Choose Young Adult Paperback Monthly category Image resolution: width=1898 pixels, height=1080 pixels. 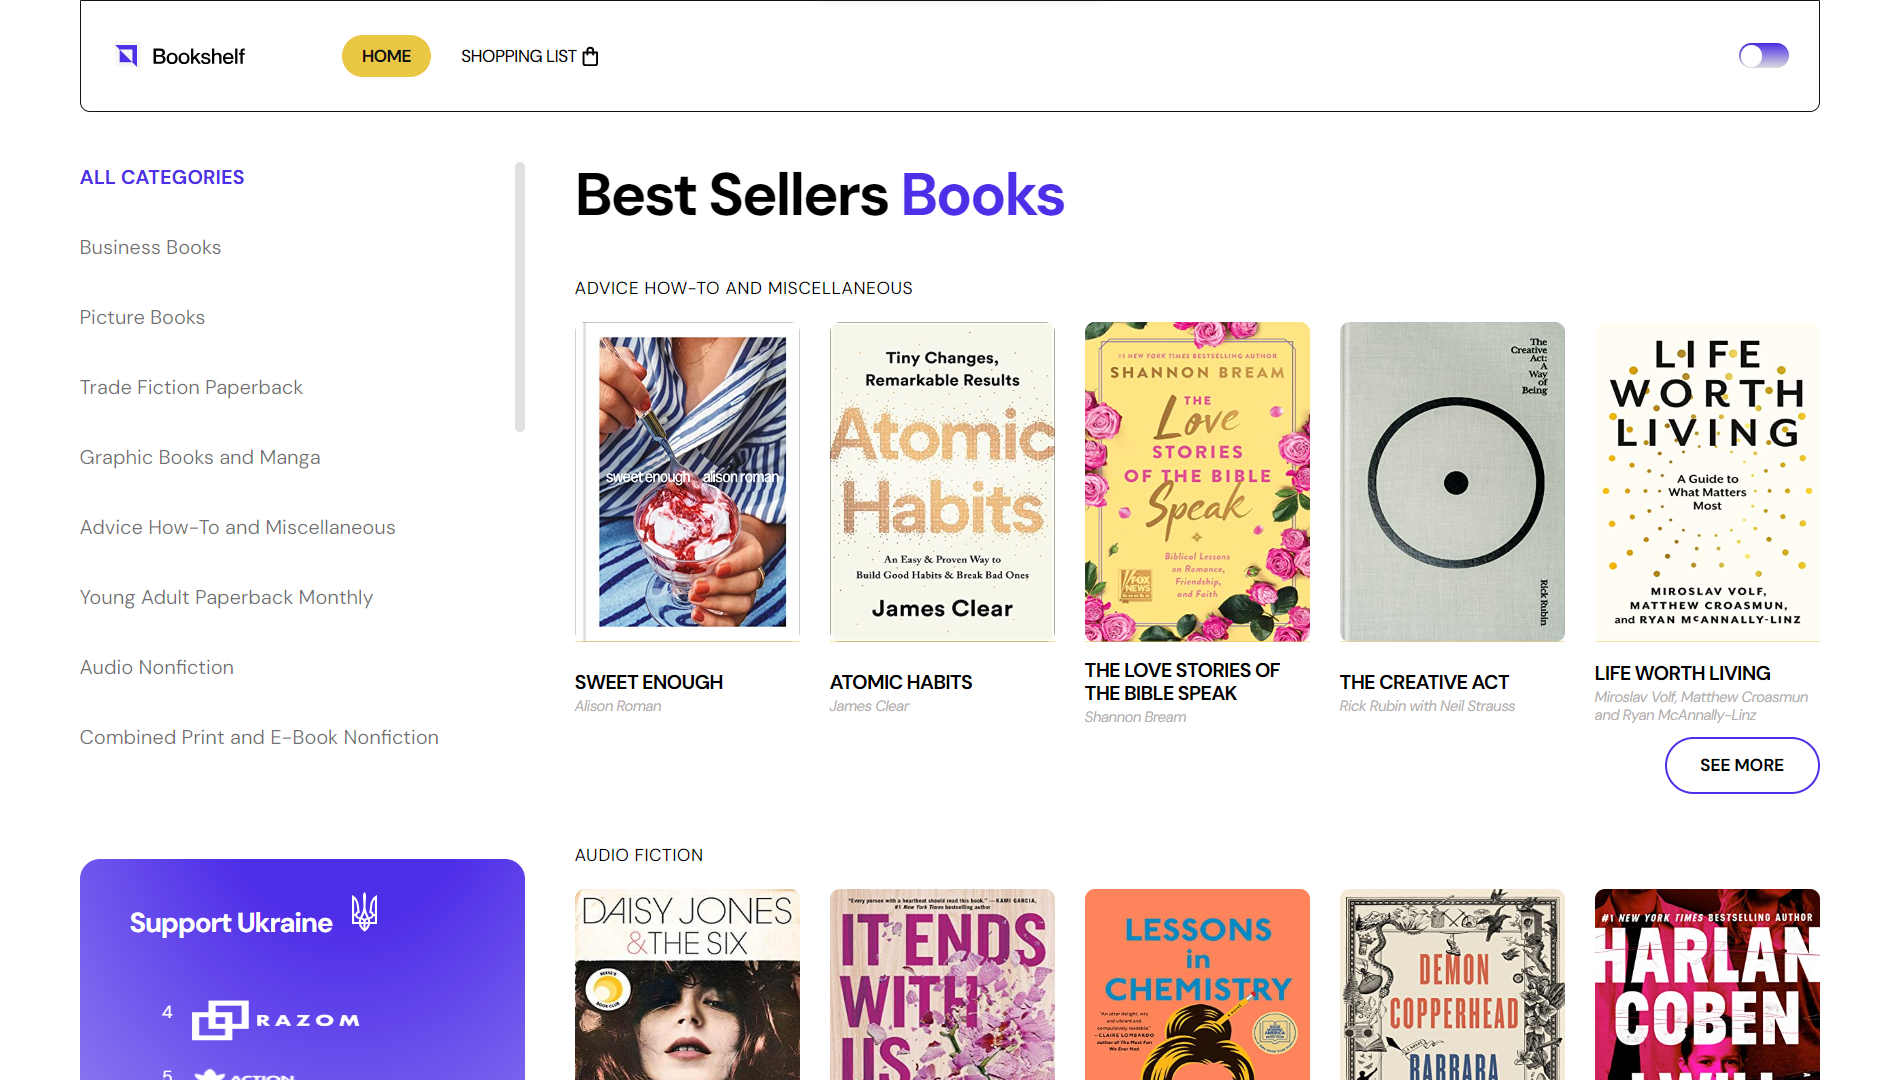click(226, 597)
